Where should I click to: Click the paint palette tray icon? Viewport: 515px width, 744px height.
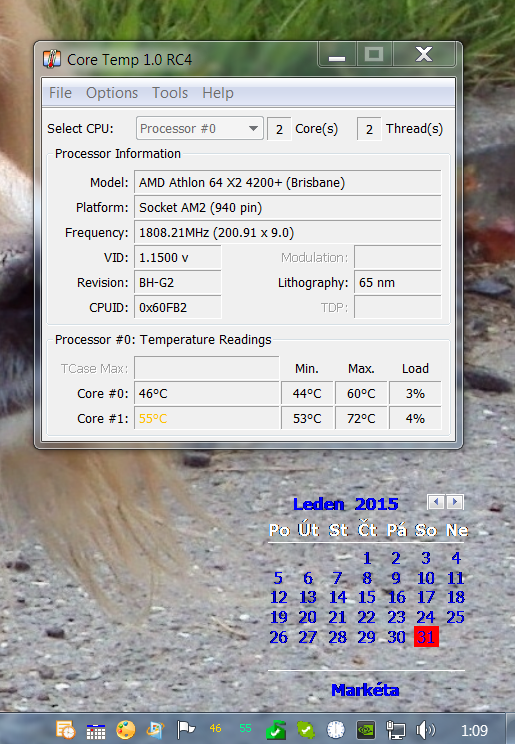(x=126, y=730)
